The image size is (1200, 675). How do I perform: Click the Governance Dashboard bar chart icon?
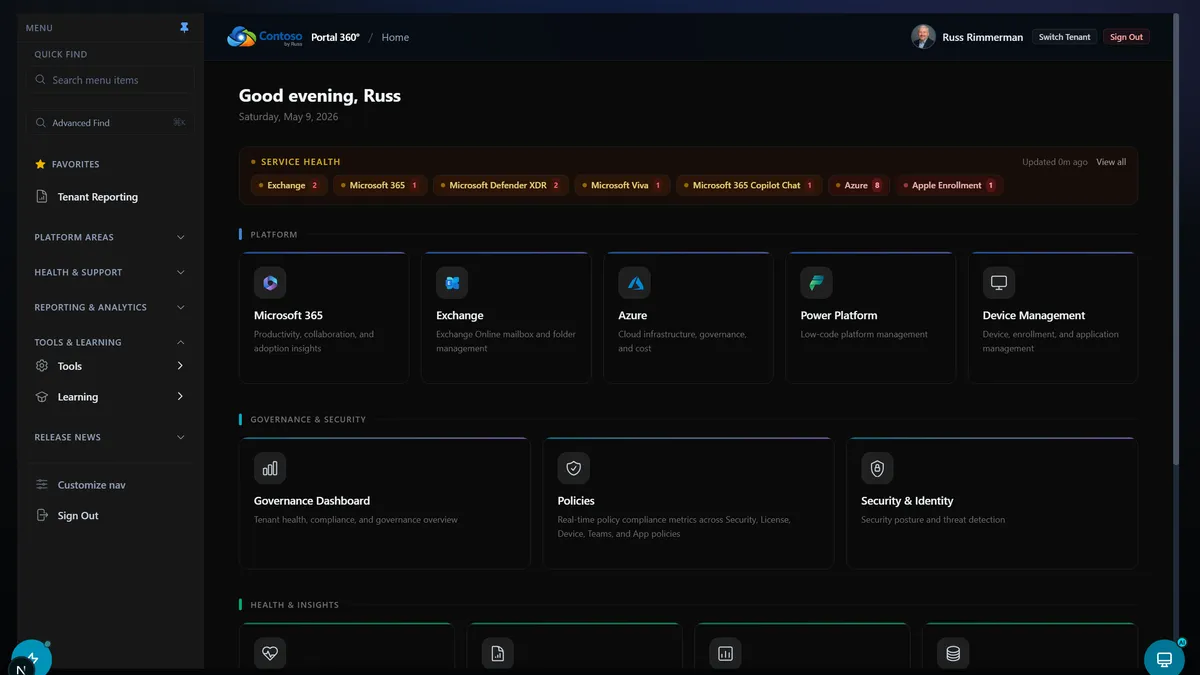coord(270,468)
